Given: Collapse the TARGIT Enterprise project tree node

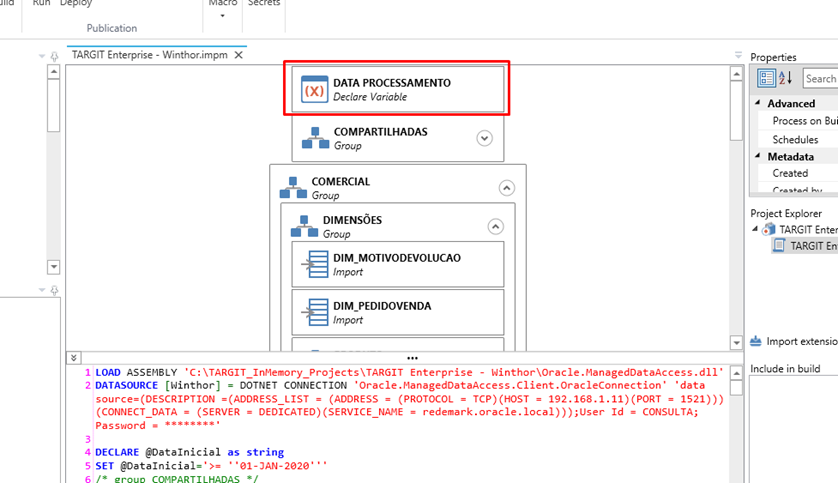Looking at the screenshot, I should coord(755,229).
